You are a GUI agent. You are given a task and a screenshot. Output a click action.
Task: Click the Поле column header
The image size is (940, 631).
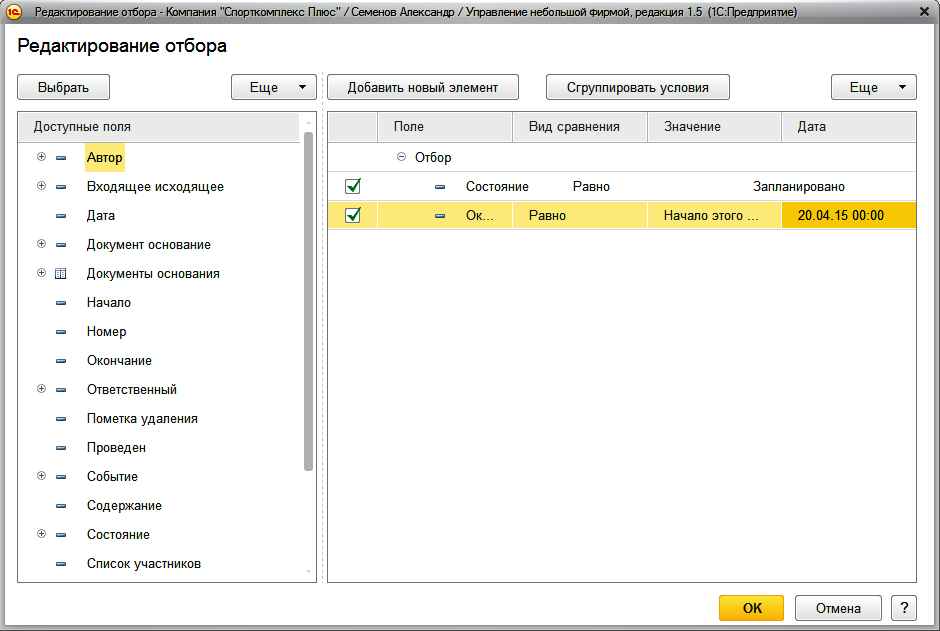[445, 127]
